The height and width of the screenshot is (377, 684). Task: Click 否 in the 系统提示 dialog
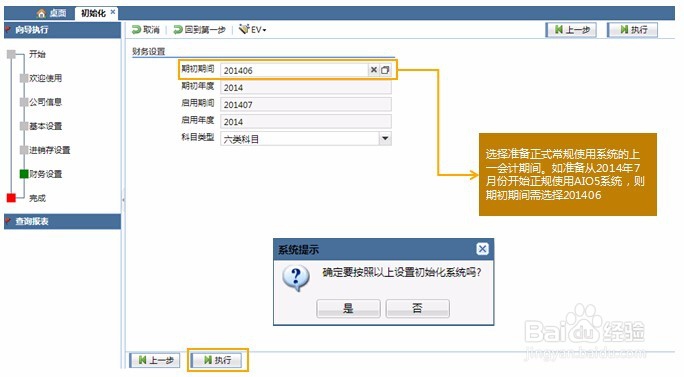tap(417, 308)
